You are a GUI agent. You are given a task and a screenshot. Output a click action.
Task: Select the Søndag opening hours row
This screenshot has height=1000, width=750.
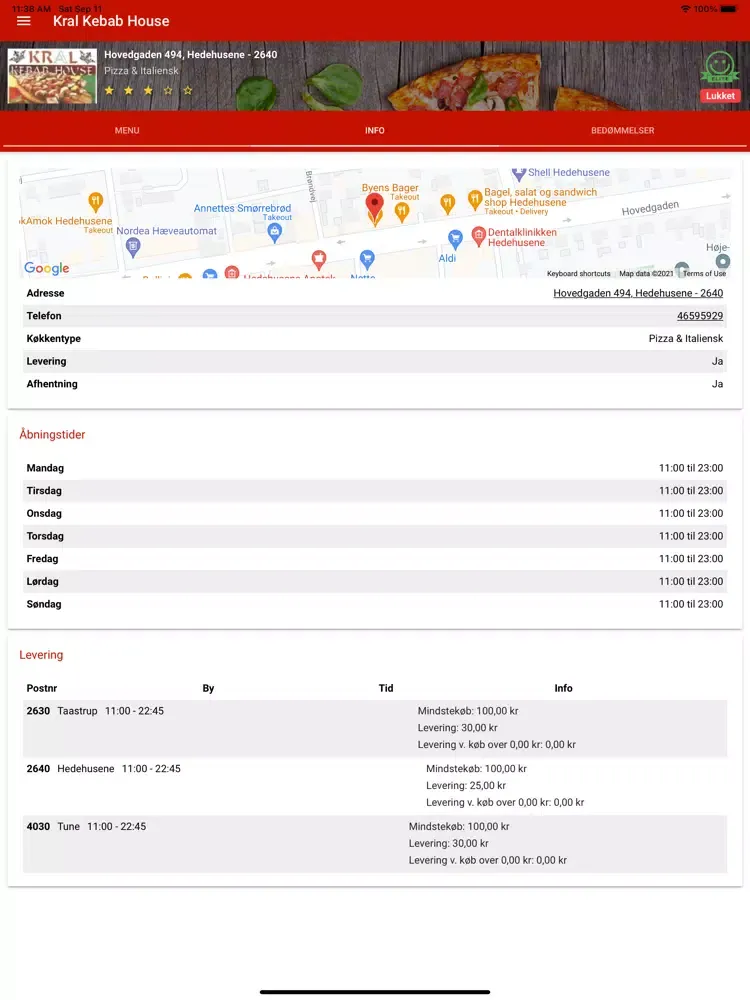click(x=375, y=604)
